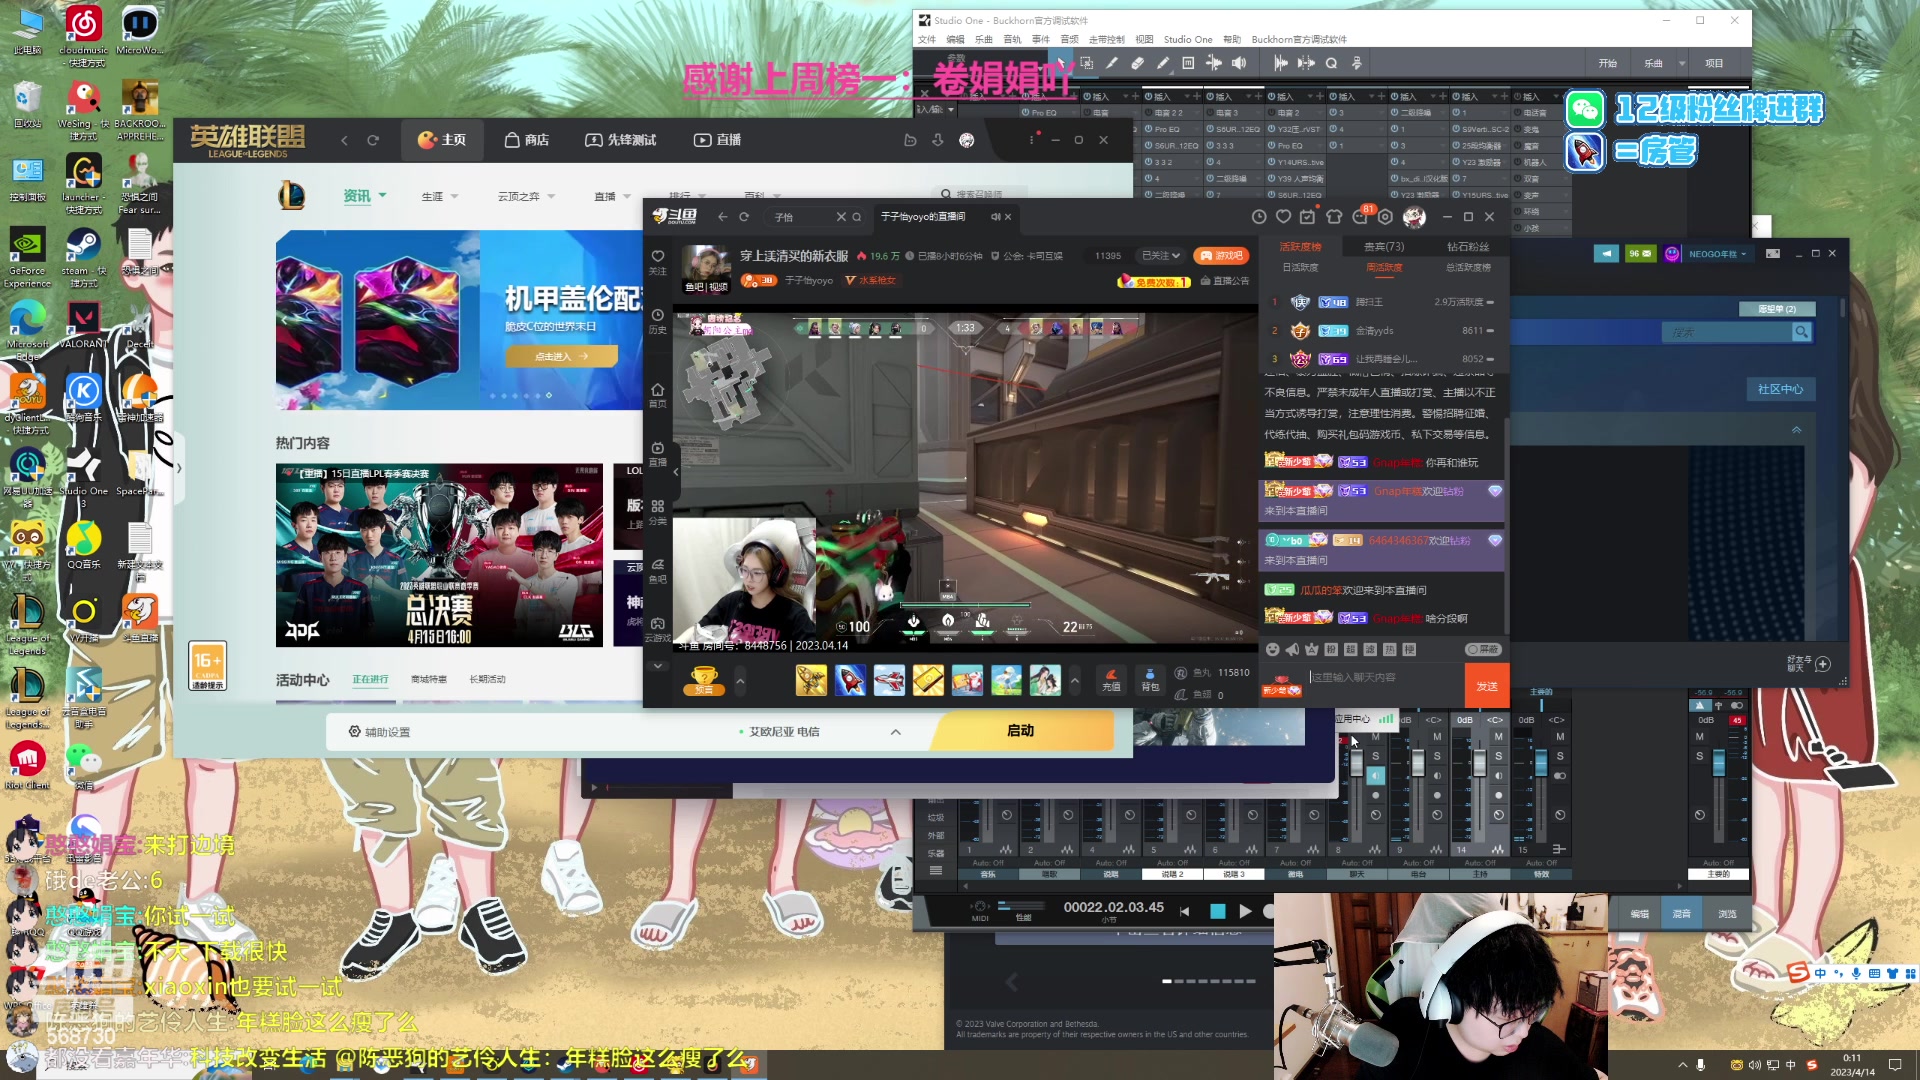The width and height of the screenshot is (1920, 1080).
Task: Adjust the channel 15 特效 volume fader
Action: (x=1541, y=765)
